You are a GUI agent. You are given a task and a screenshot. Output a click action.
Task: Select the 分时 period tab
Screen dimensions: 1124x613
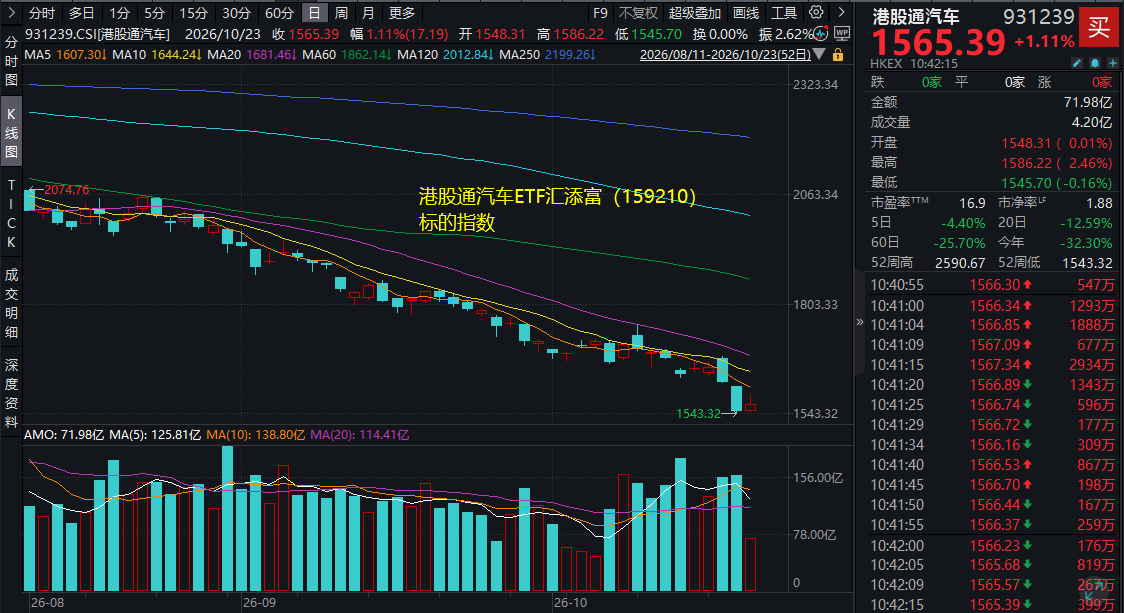42,13
